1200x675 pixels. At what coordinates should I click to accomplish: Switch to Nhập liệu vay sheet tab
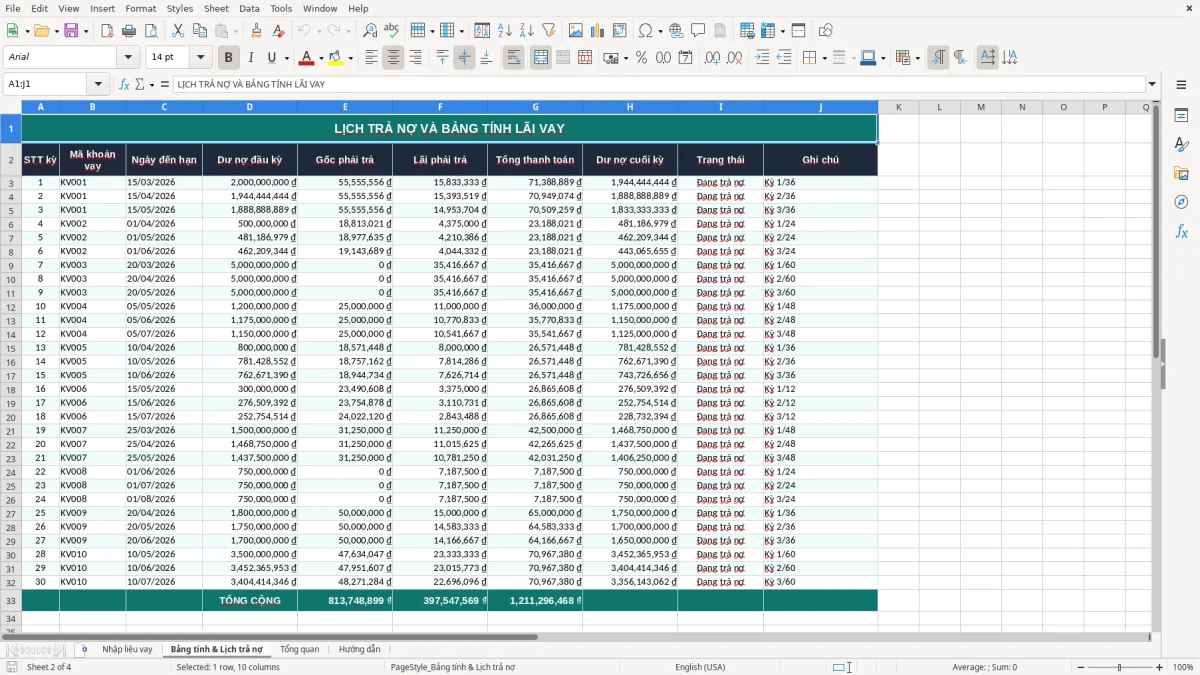point(127,649)
